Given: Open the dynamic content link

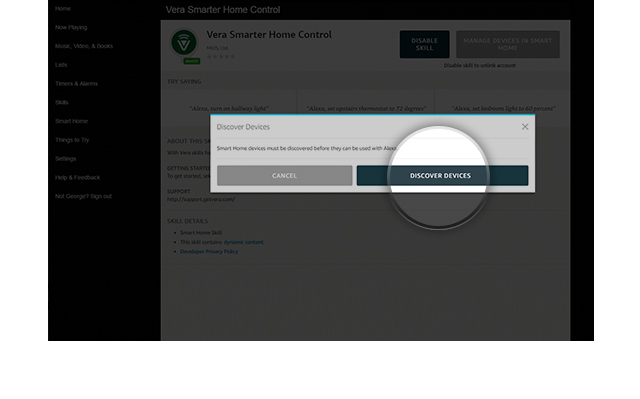Looking at the screenshot, I should (243, 242).
